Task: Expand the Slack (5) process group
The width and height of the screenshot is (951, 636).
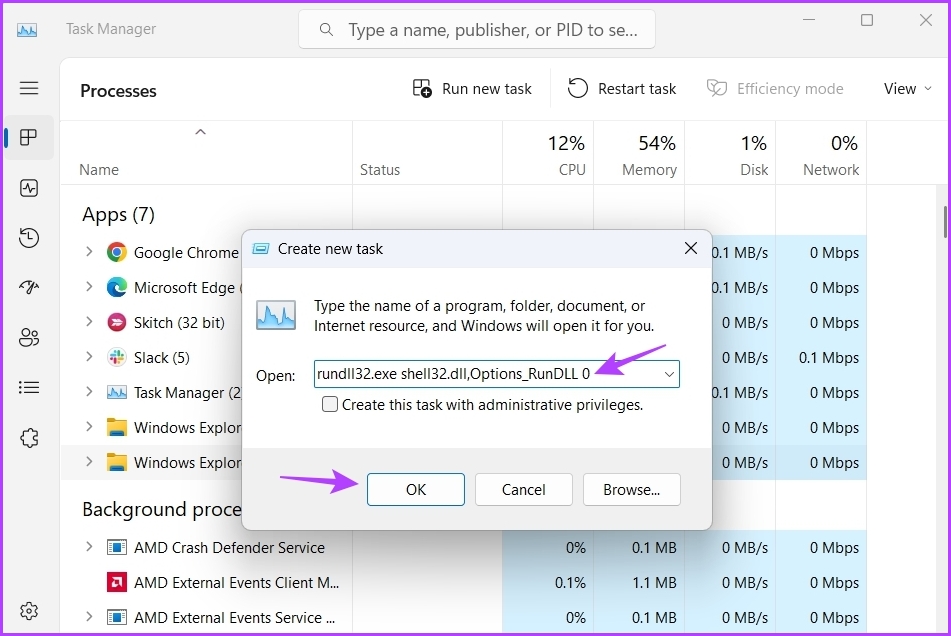Action: point(89,356)
